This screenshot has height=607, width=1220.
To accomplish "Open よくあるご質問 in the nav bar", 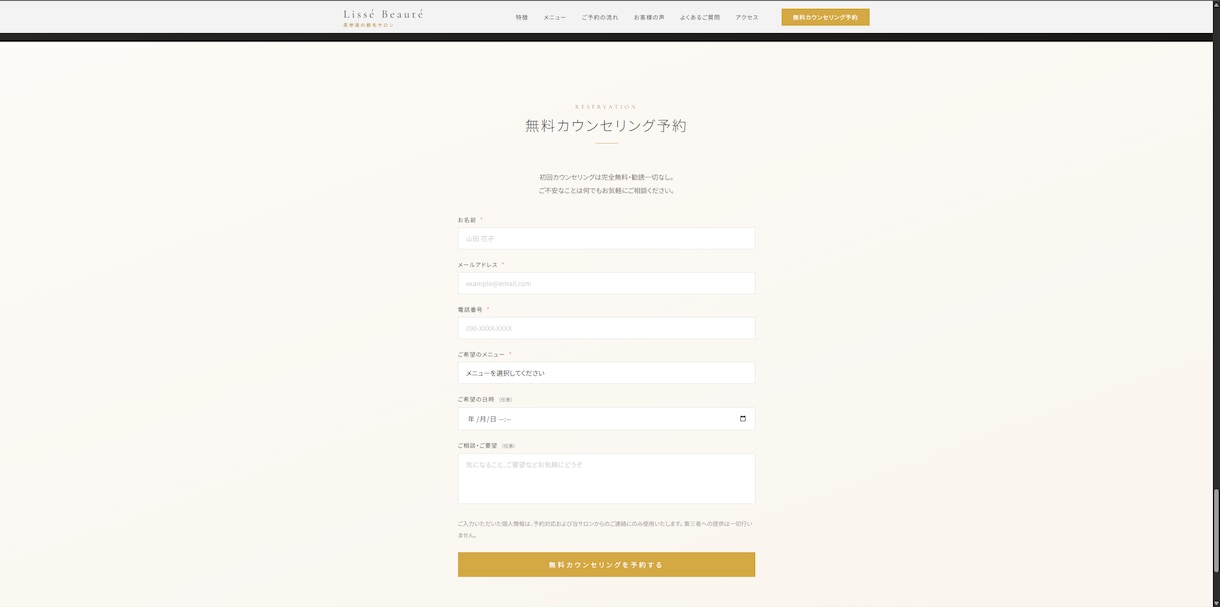I will point(700,17).
